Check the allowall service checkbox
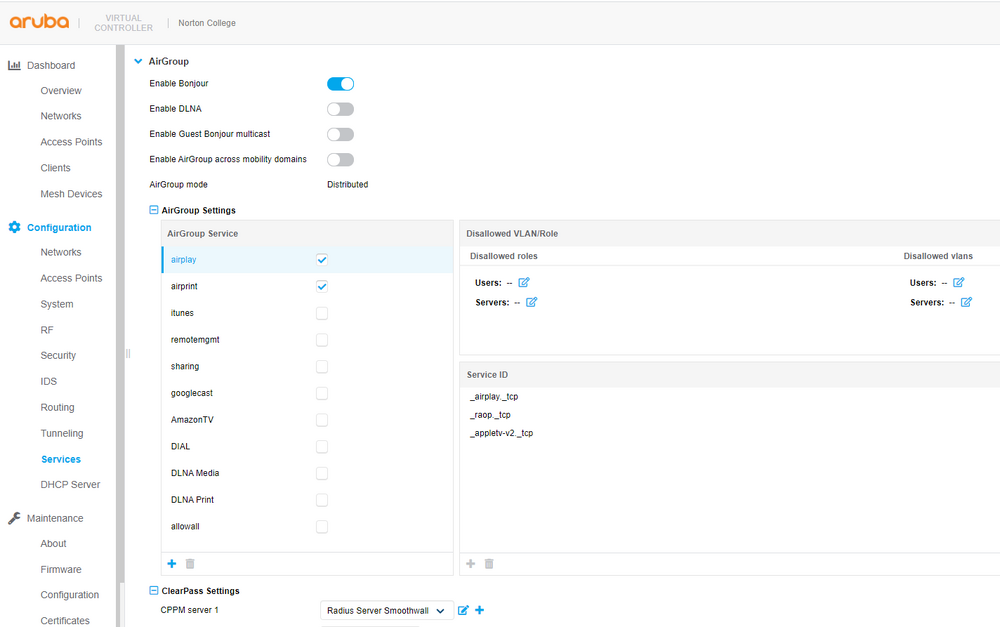This screenshot has height=627, width=1000. (322, 527)
